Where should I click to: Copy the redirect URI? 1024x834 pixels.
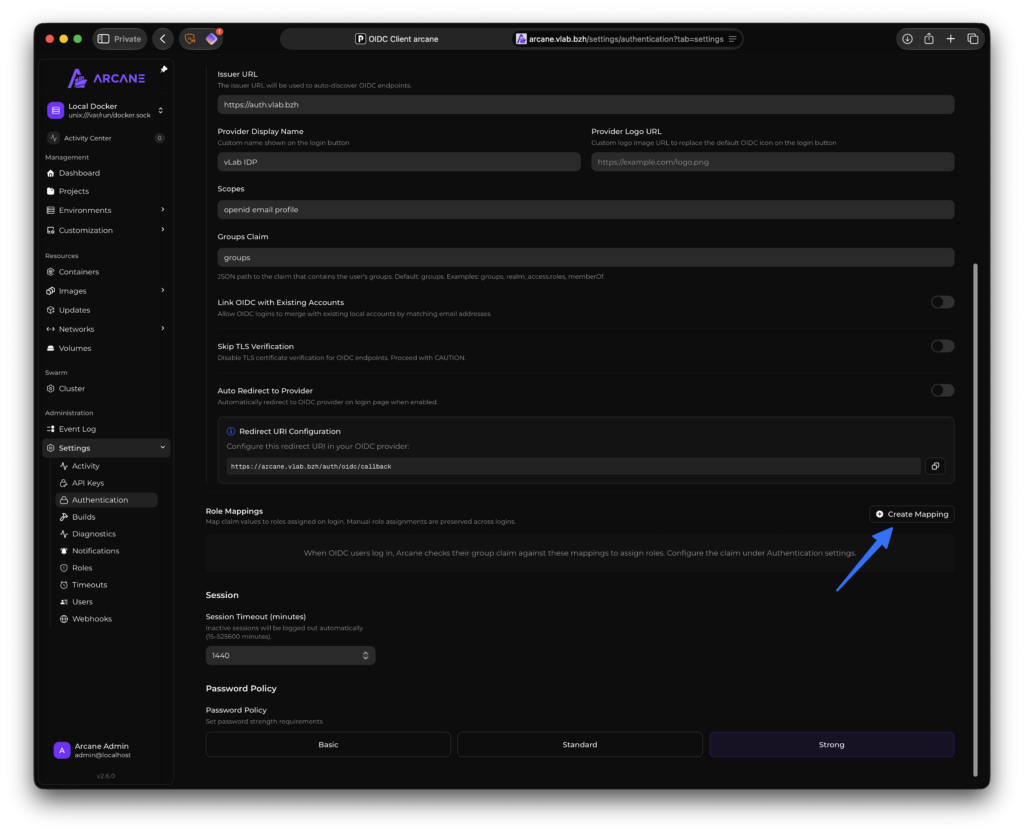pyautogui.click(x=935, y=466)
